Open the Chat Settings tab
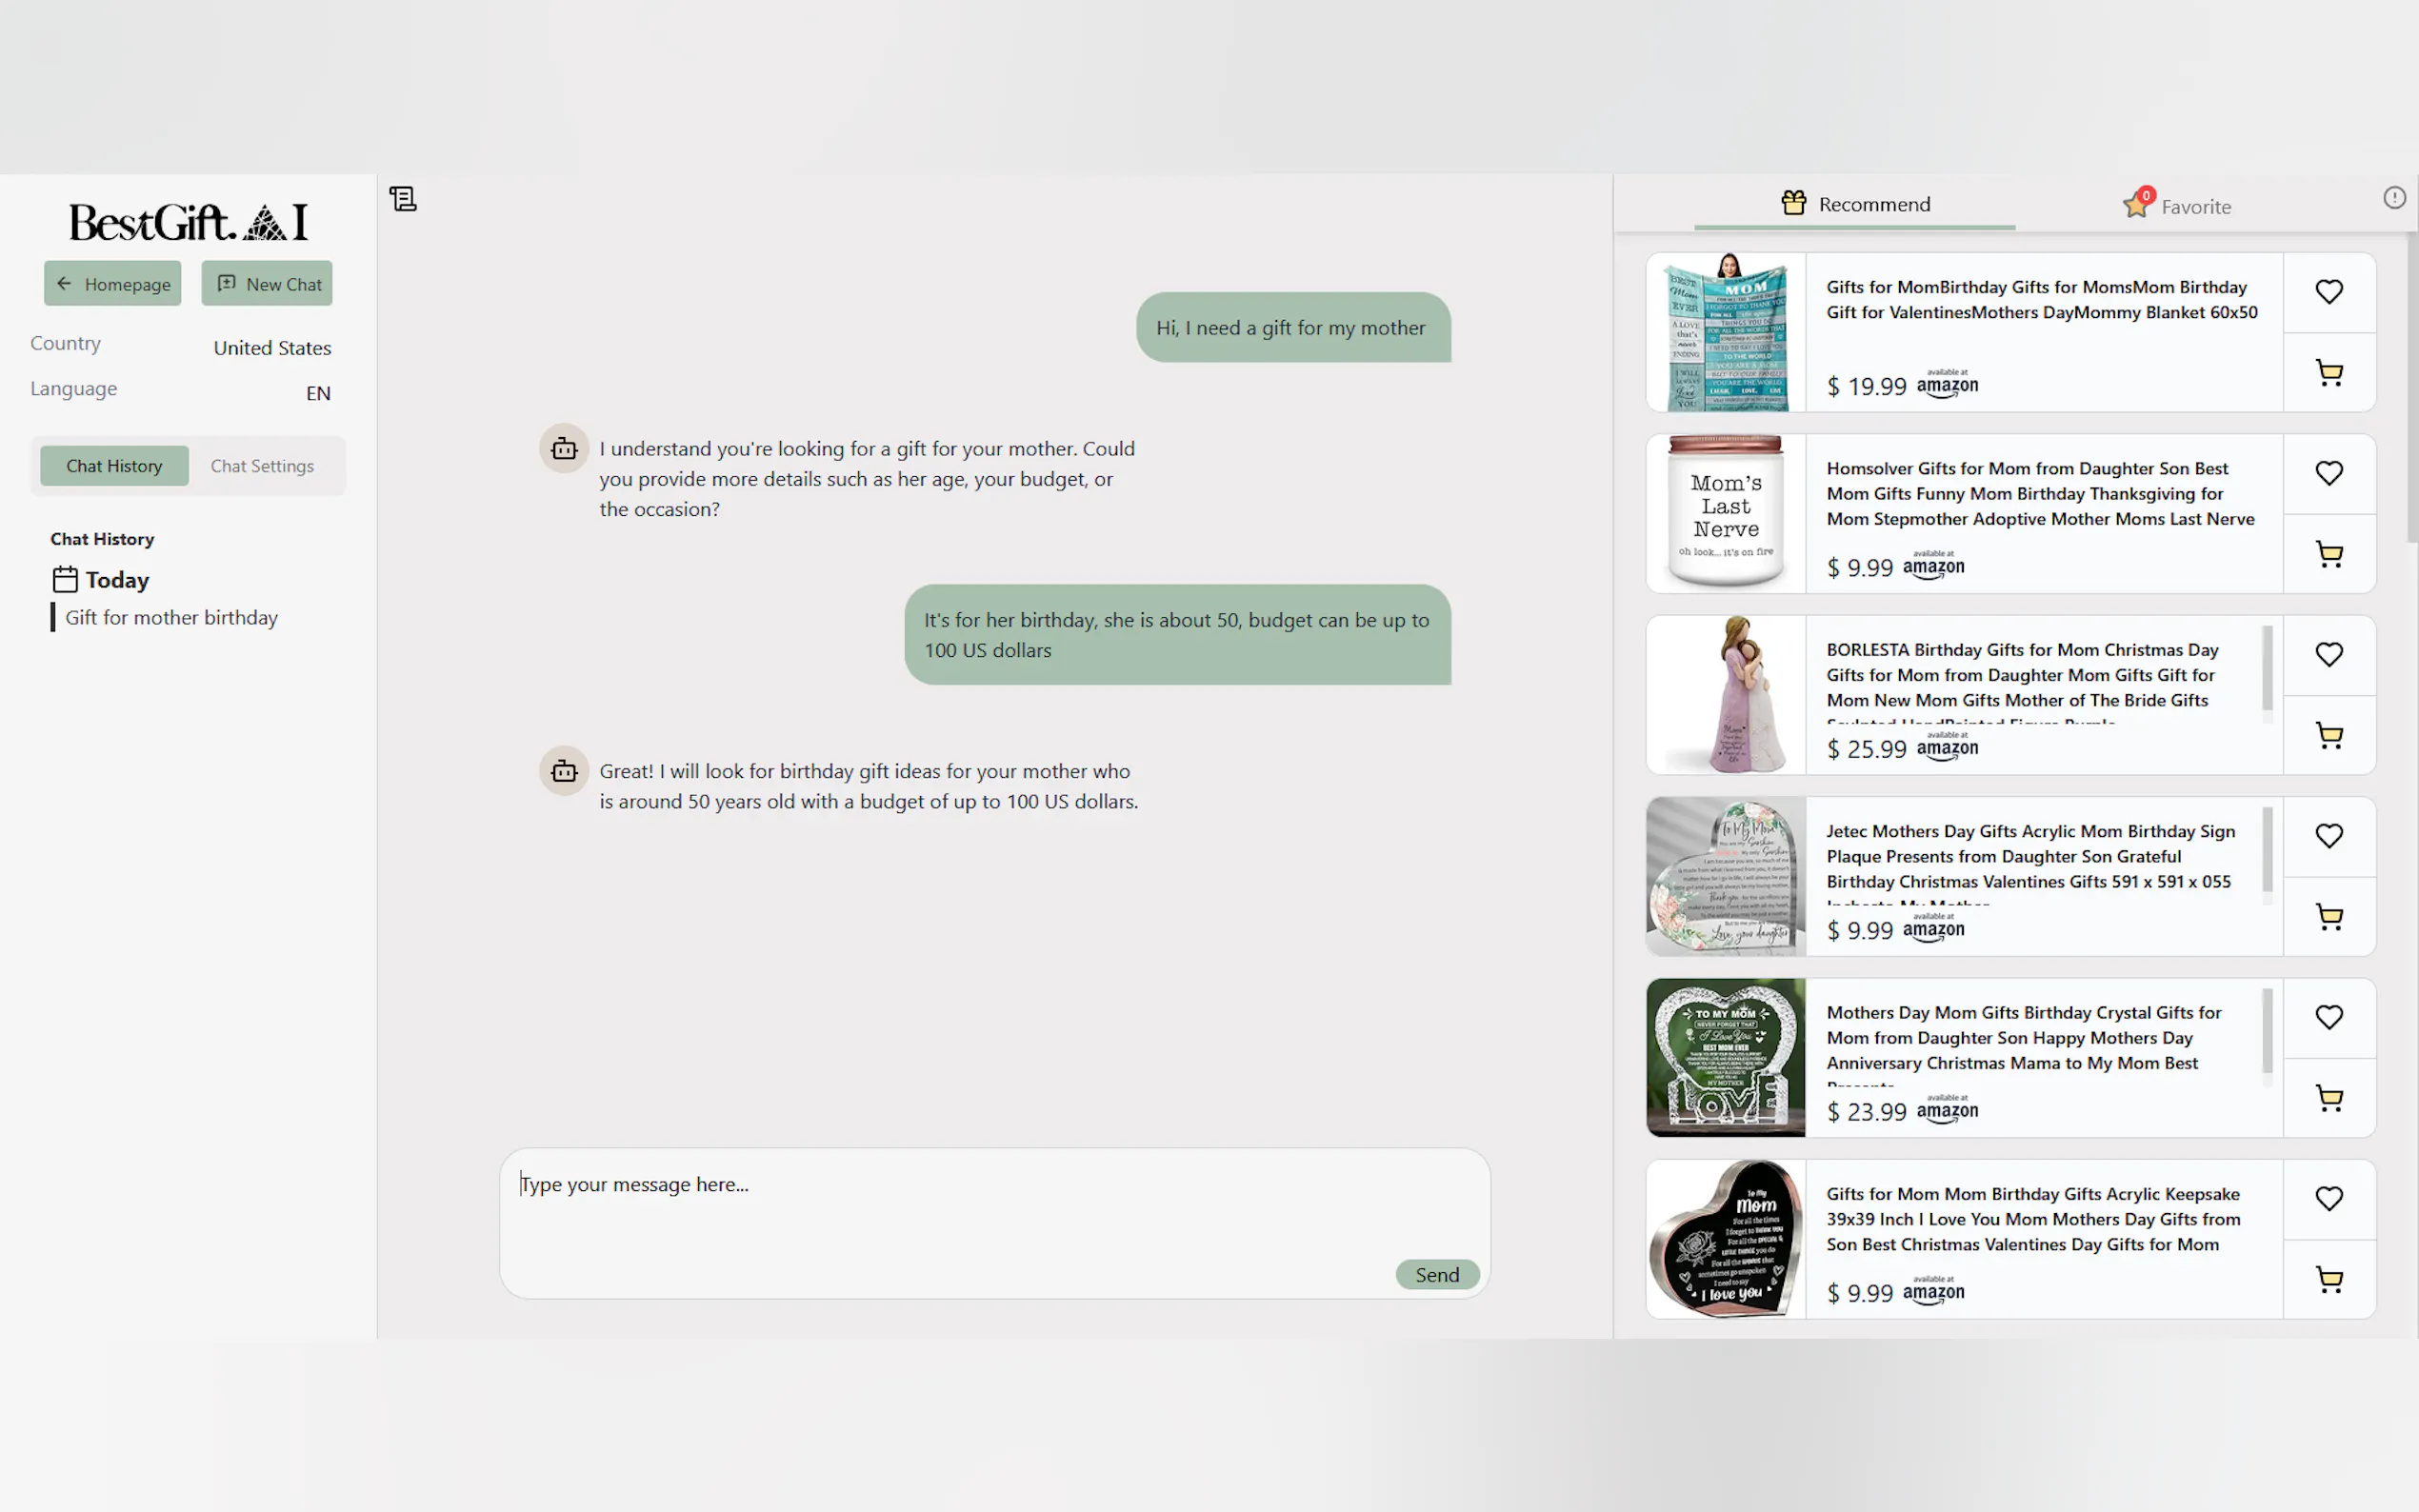 coord(262,466)
